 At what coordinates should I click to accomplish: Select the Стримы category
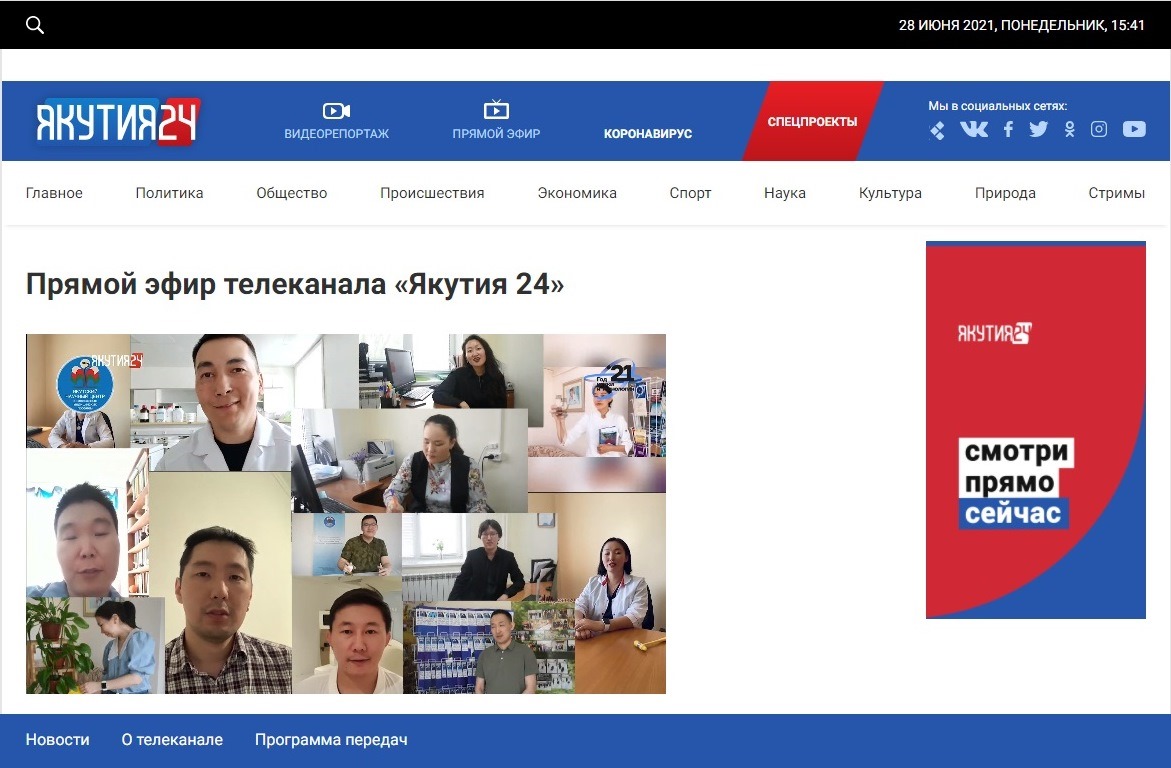(1116, 193)
